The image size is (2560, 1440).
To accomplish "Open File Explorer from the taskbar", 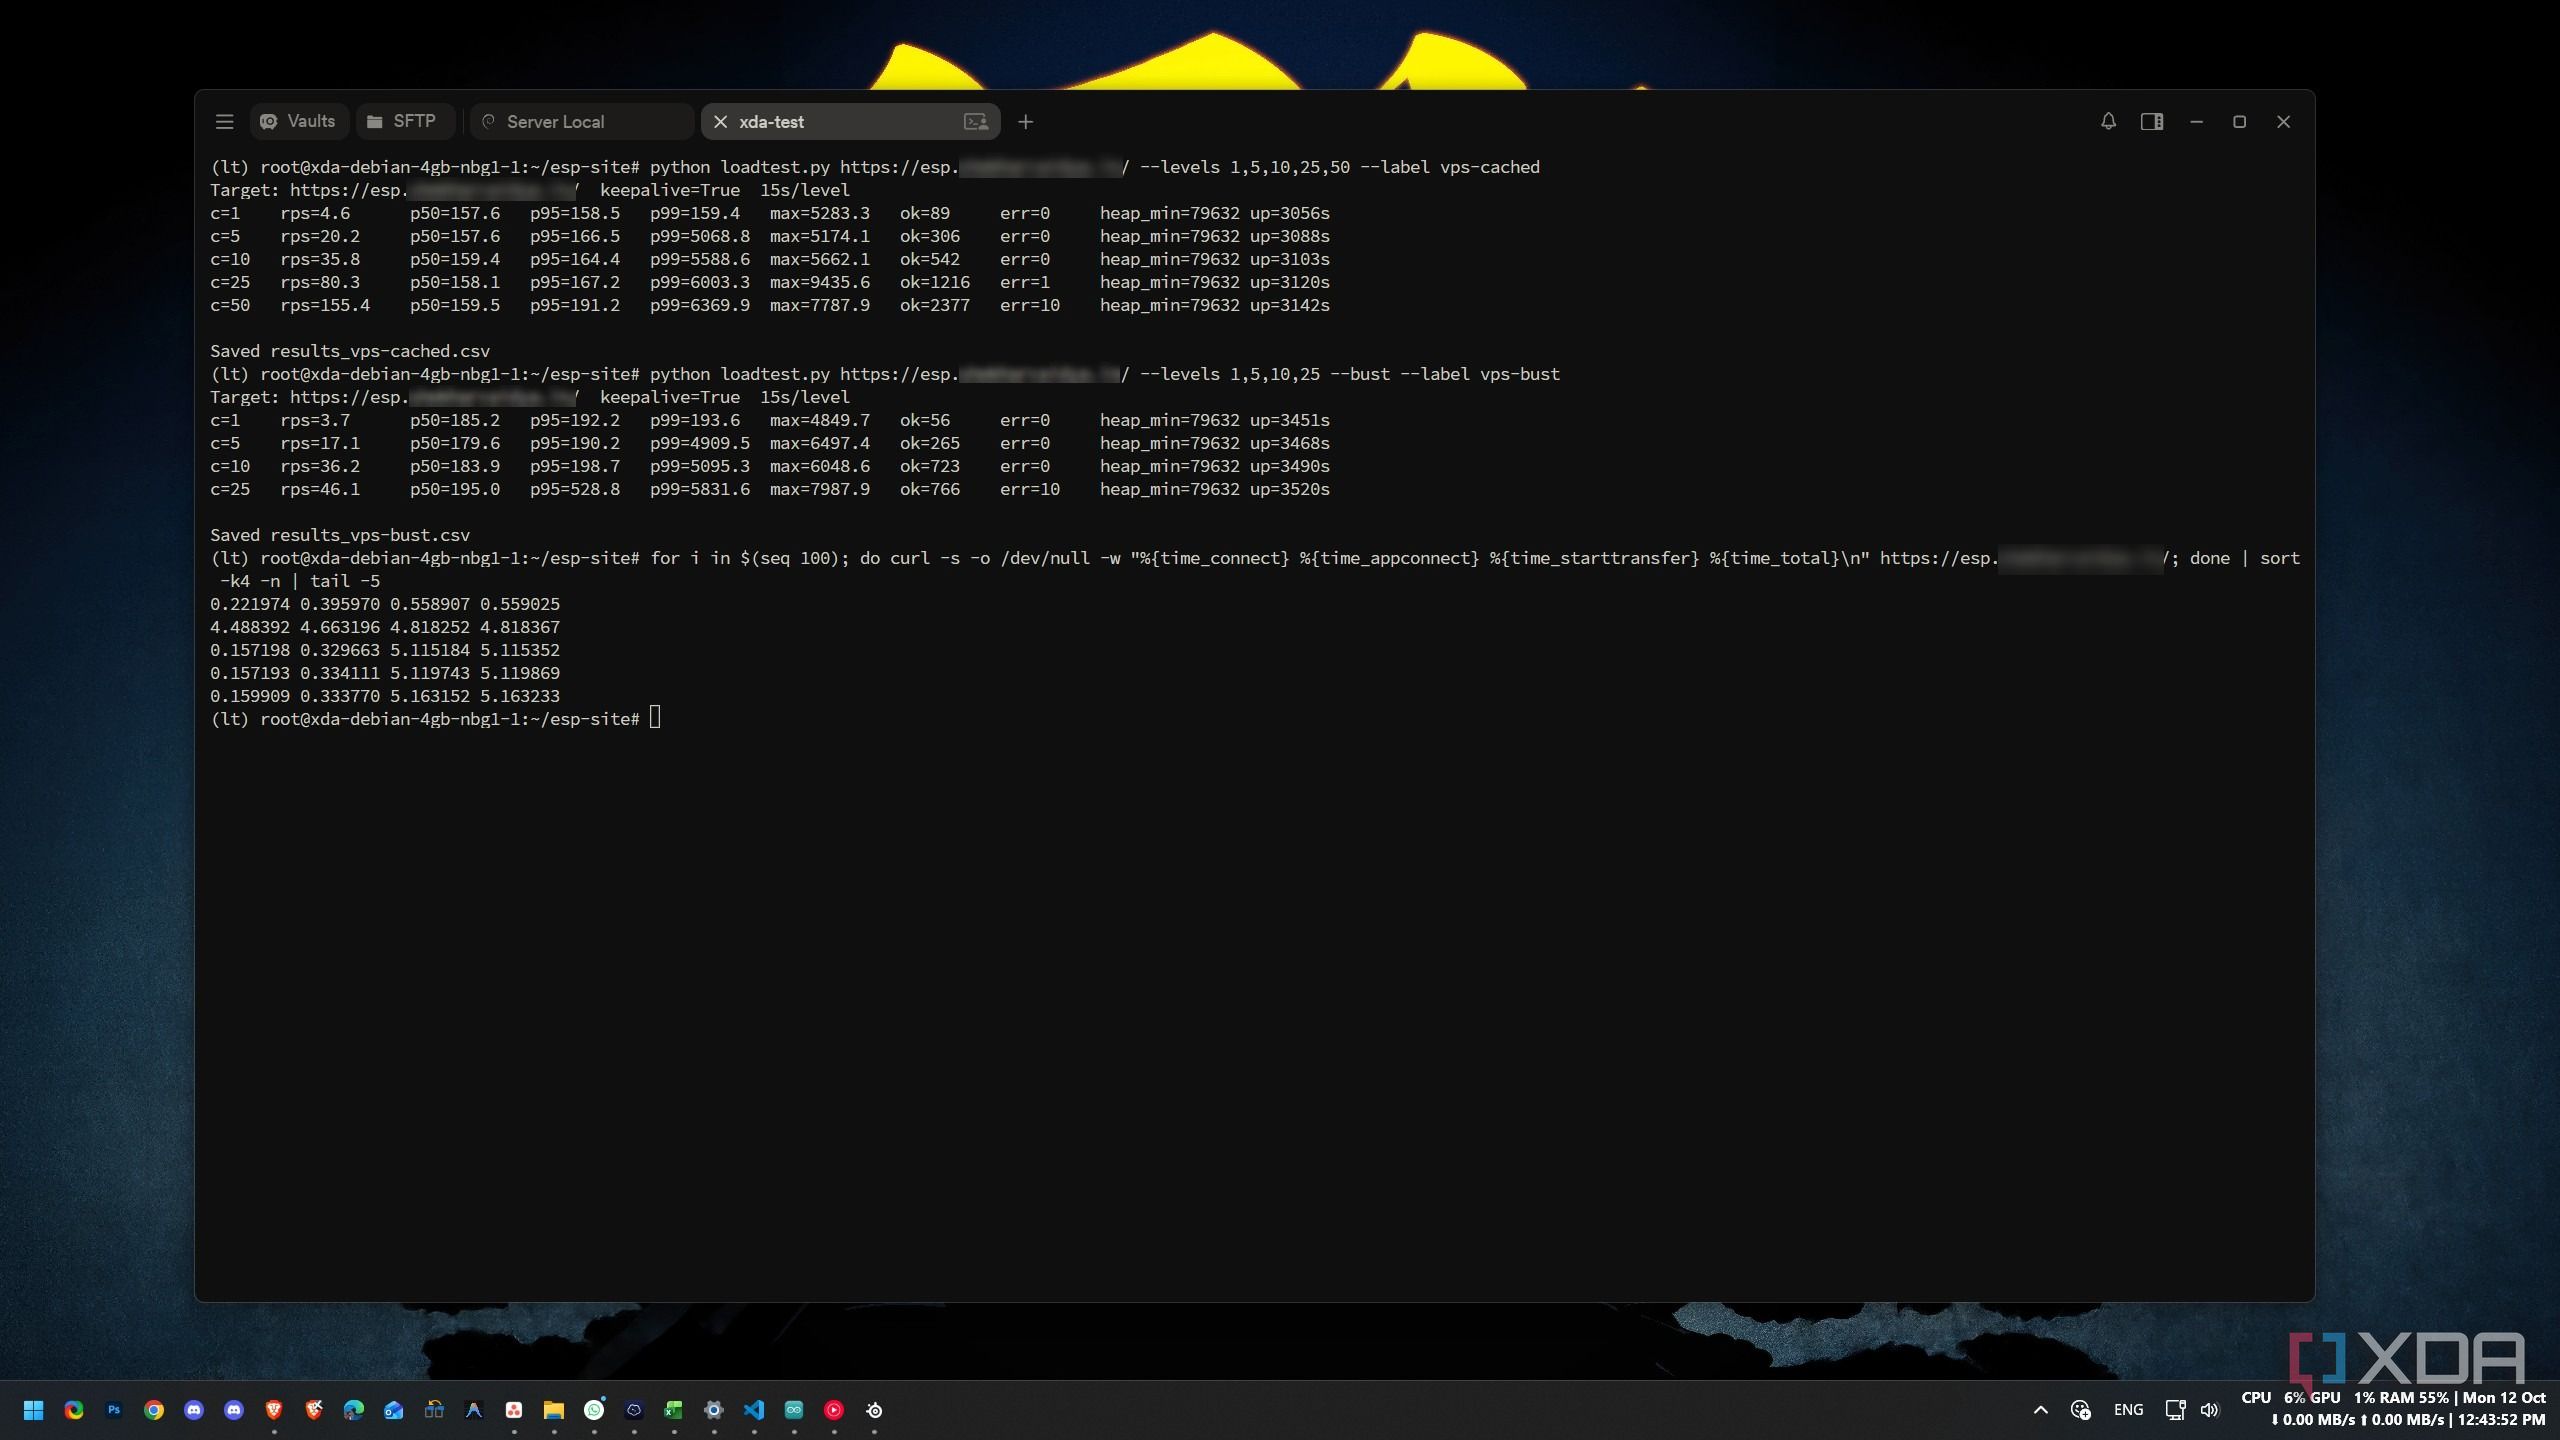I will click(x=554, y=1410).
